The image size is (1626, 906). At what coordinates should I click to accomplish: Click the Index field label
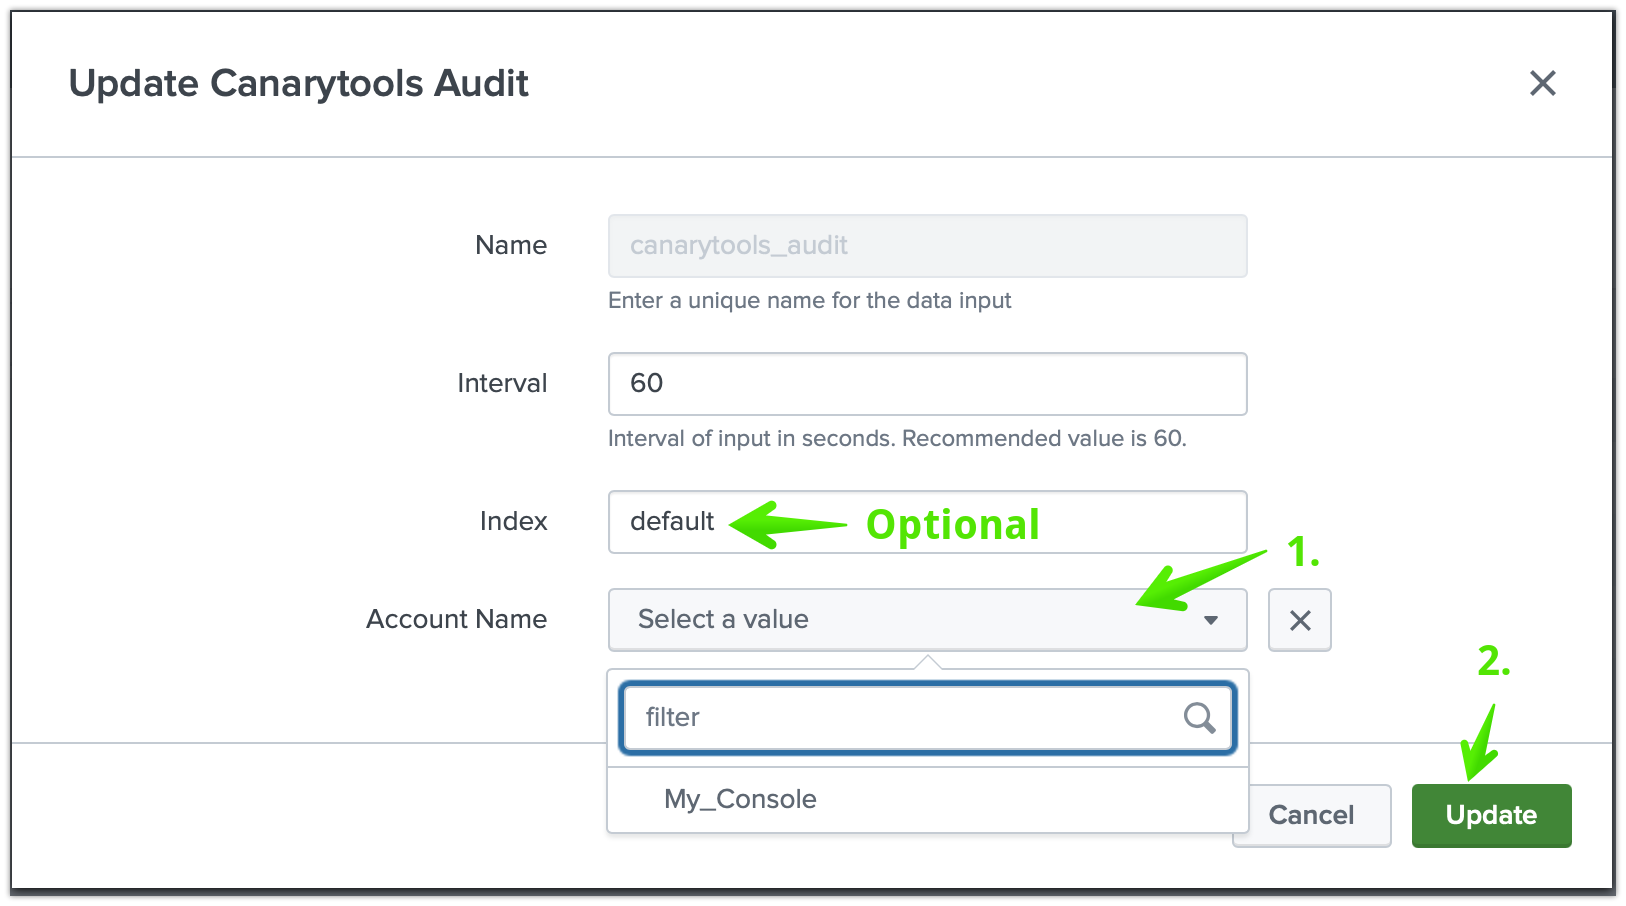pyautogui.click(x=513, y=521)
